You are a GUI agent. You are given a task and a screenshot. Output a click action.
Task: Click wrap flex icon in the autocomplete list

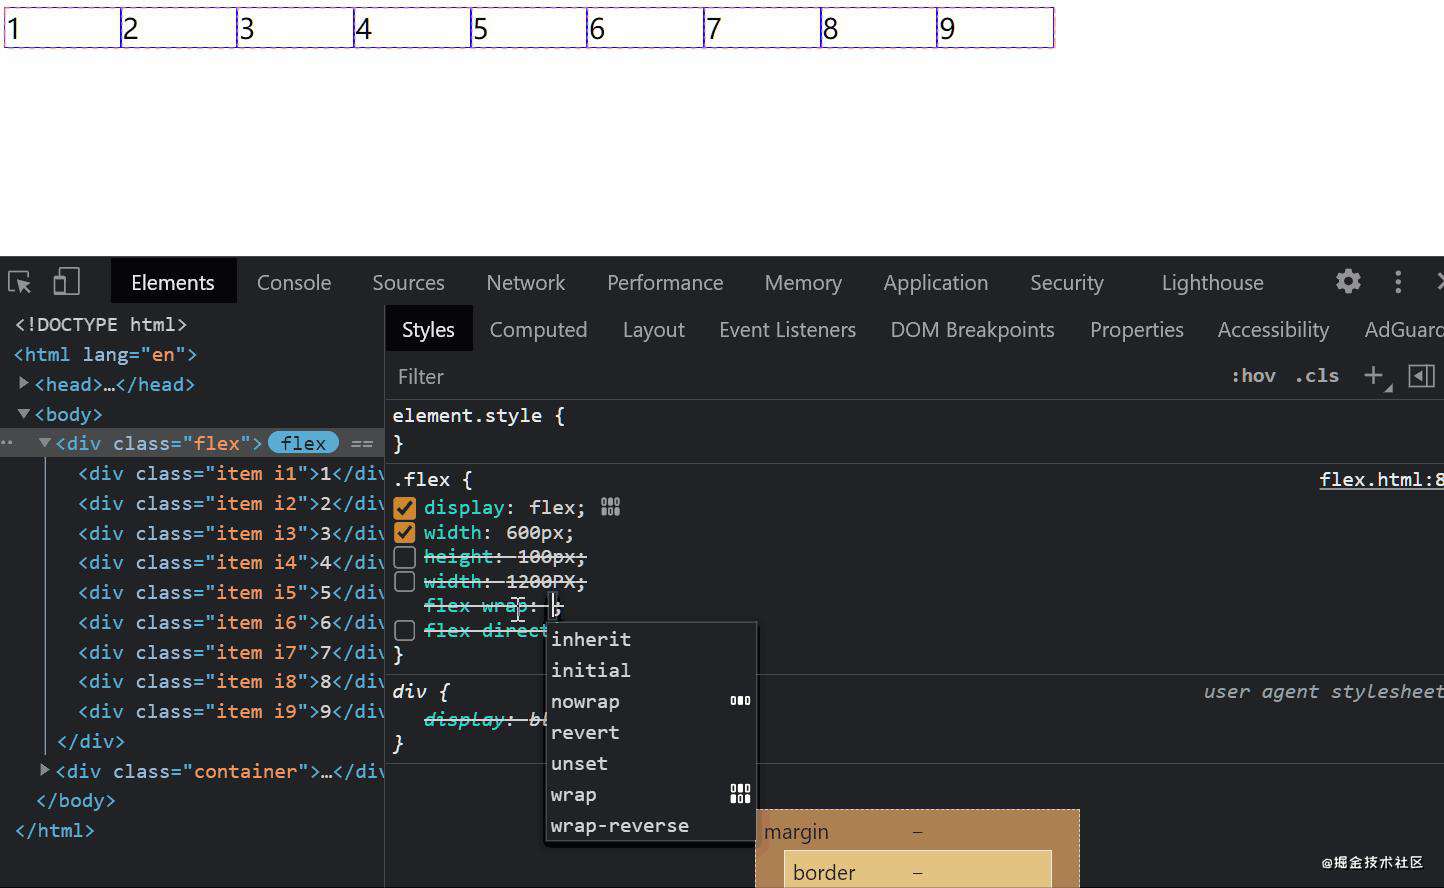click(740, 794)
